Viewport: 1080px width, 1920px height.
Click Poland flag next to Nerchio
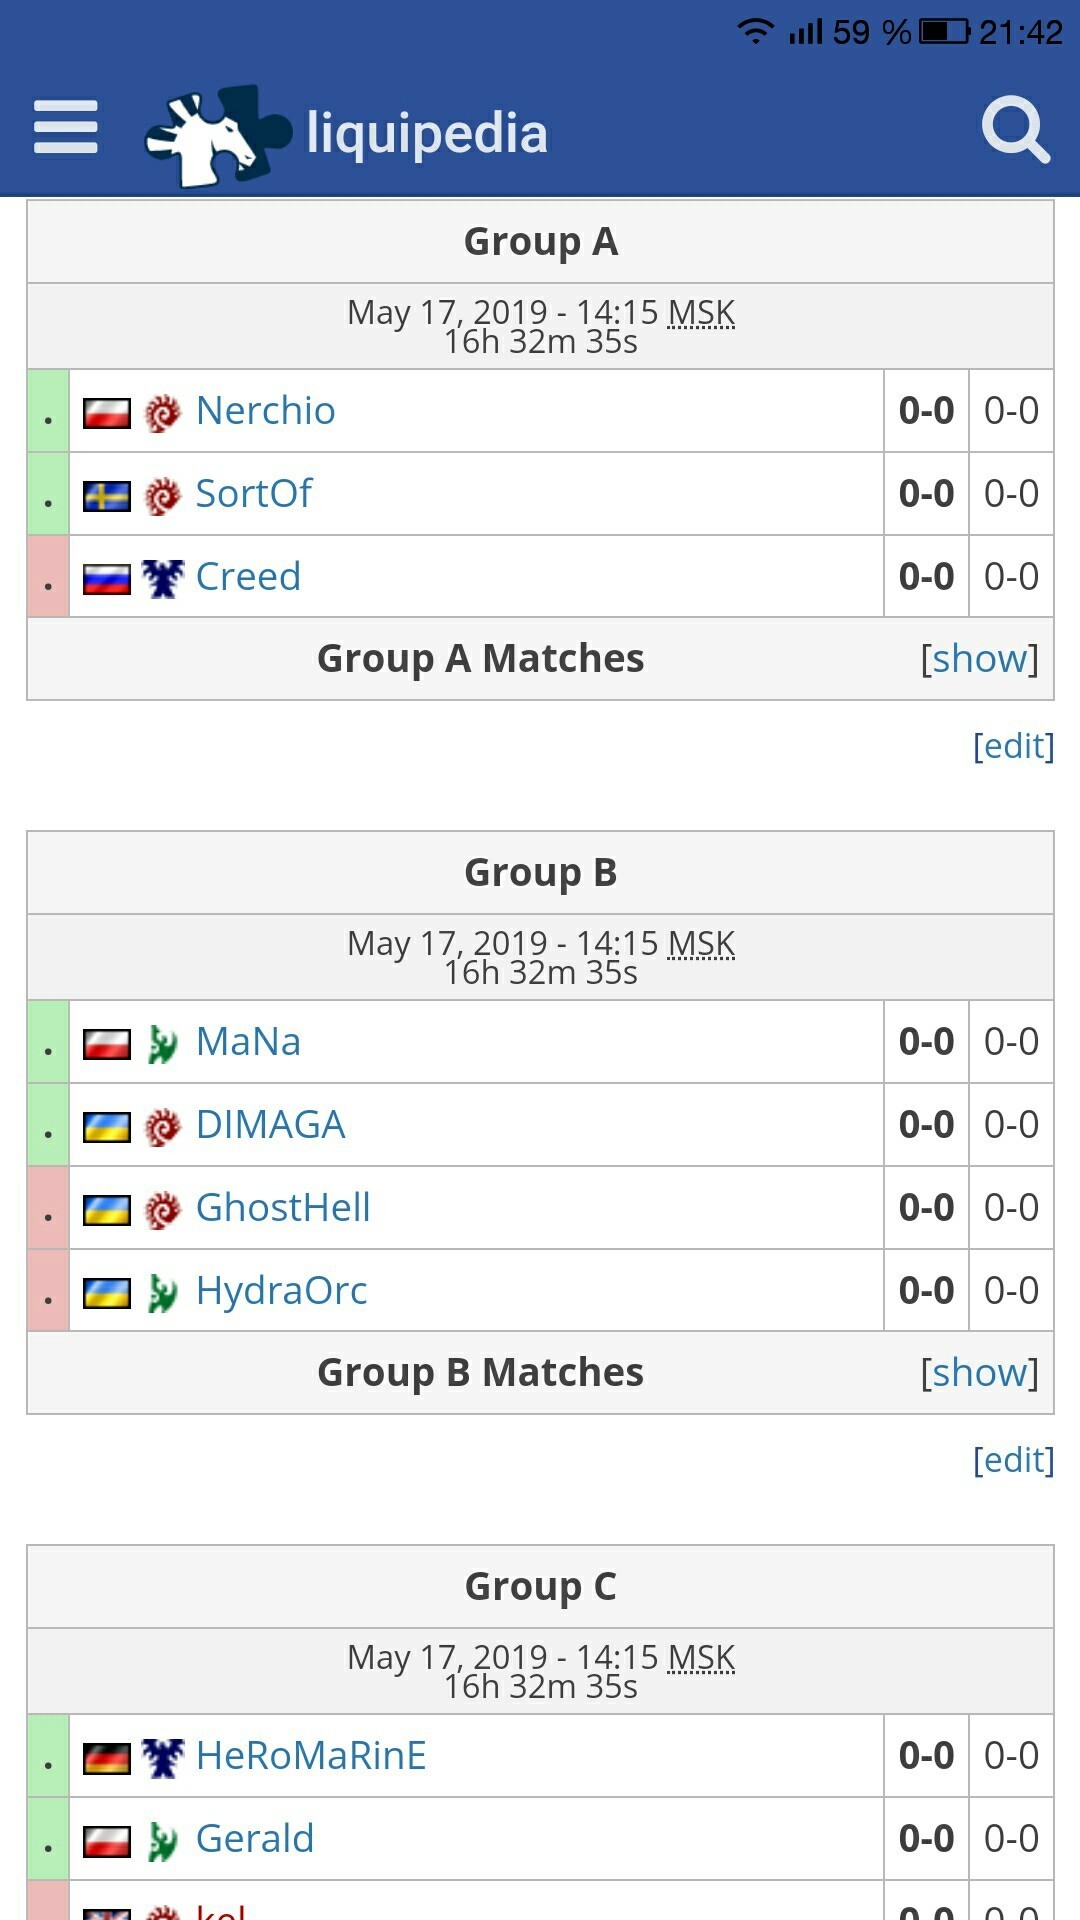point(107,412)
